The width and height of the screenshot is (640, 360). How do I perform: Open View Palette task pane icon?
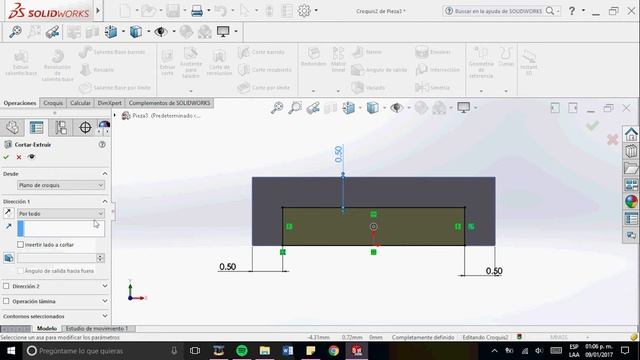click(631, 185)
